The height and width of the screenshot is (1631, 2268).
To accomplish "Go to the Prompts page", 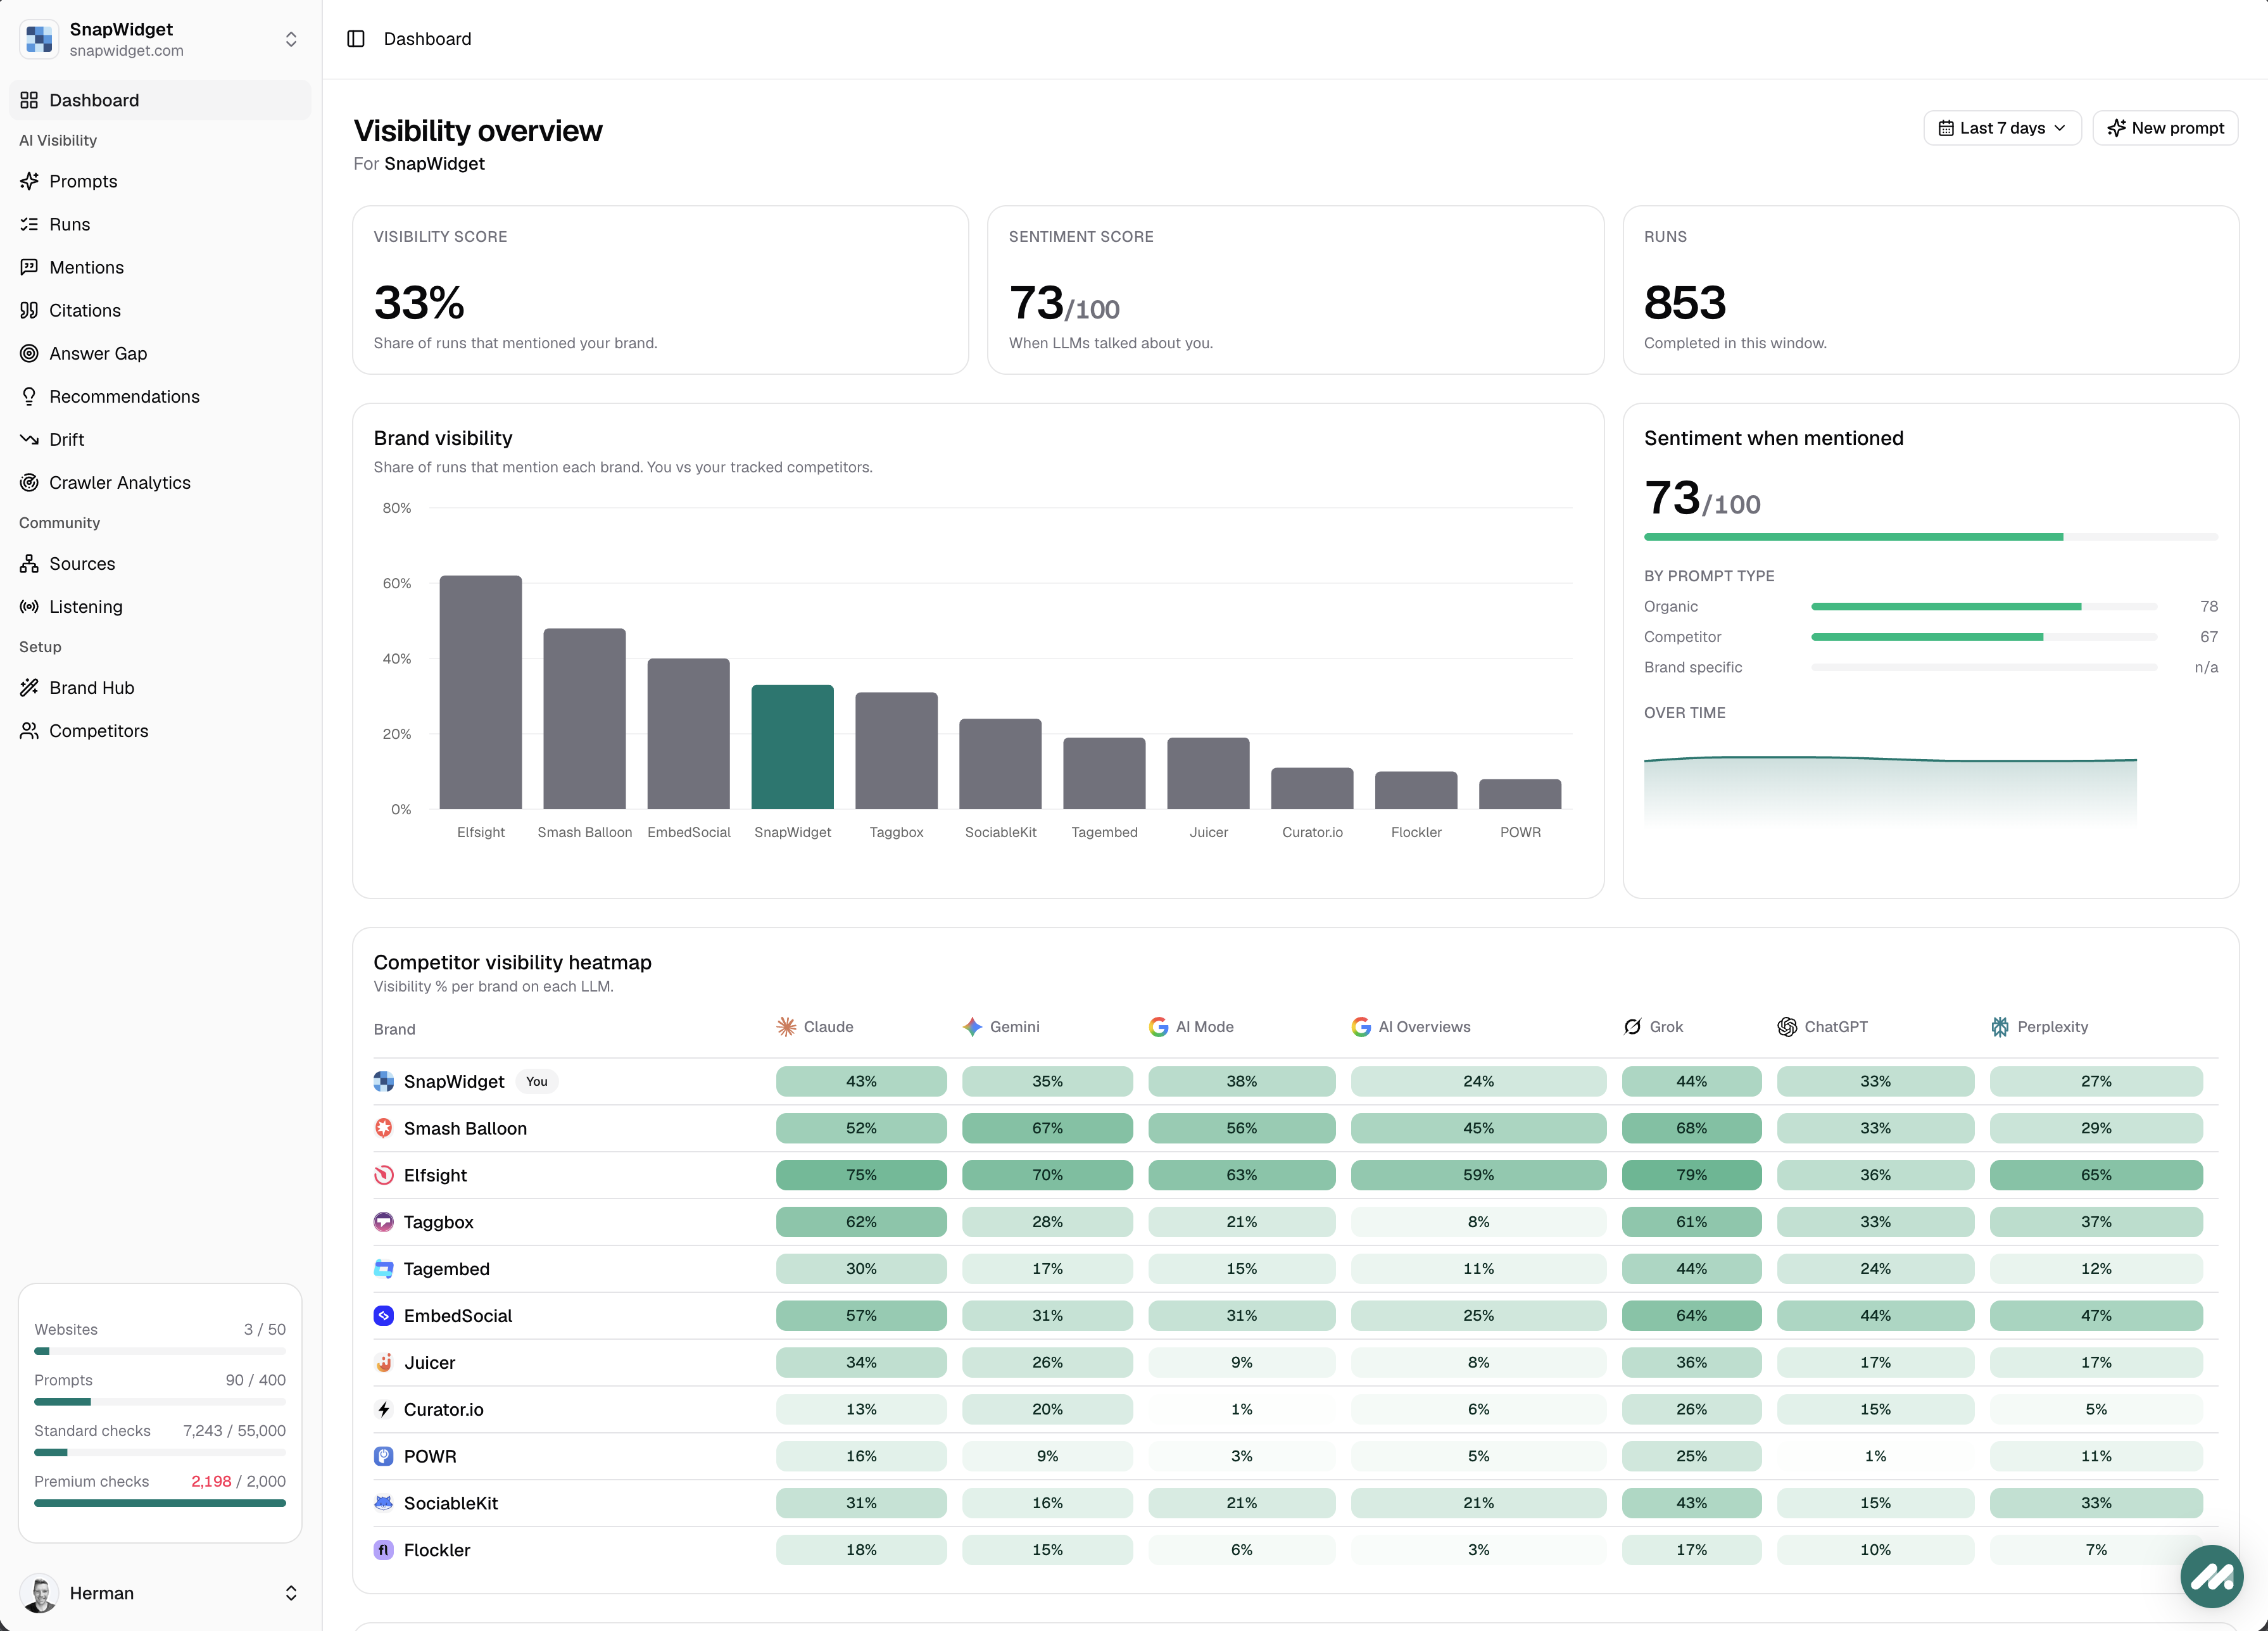I will coord(160,181).
